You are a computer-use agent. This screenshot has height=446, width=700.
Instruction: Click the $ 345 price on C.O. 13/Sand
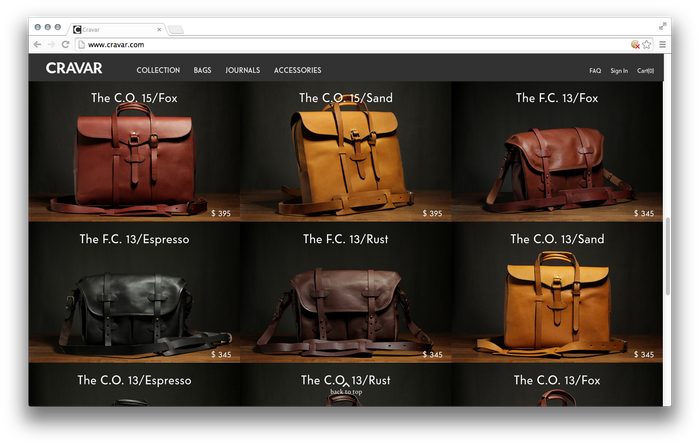(x=644, y=354)
